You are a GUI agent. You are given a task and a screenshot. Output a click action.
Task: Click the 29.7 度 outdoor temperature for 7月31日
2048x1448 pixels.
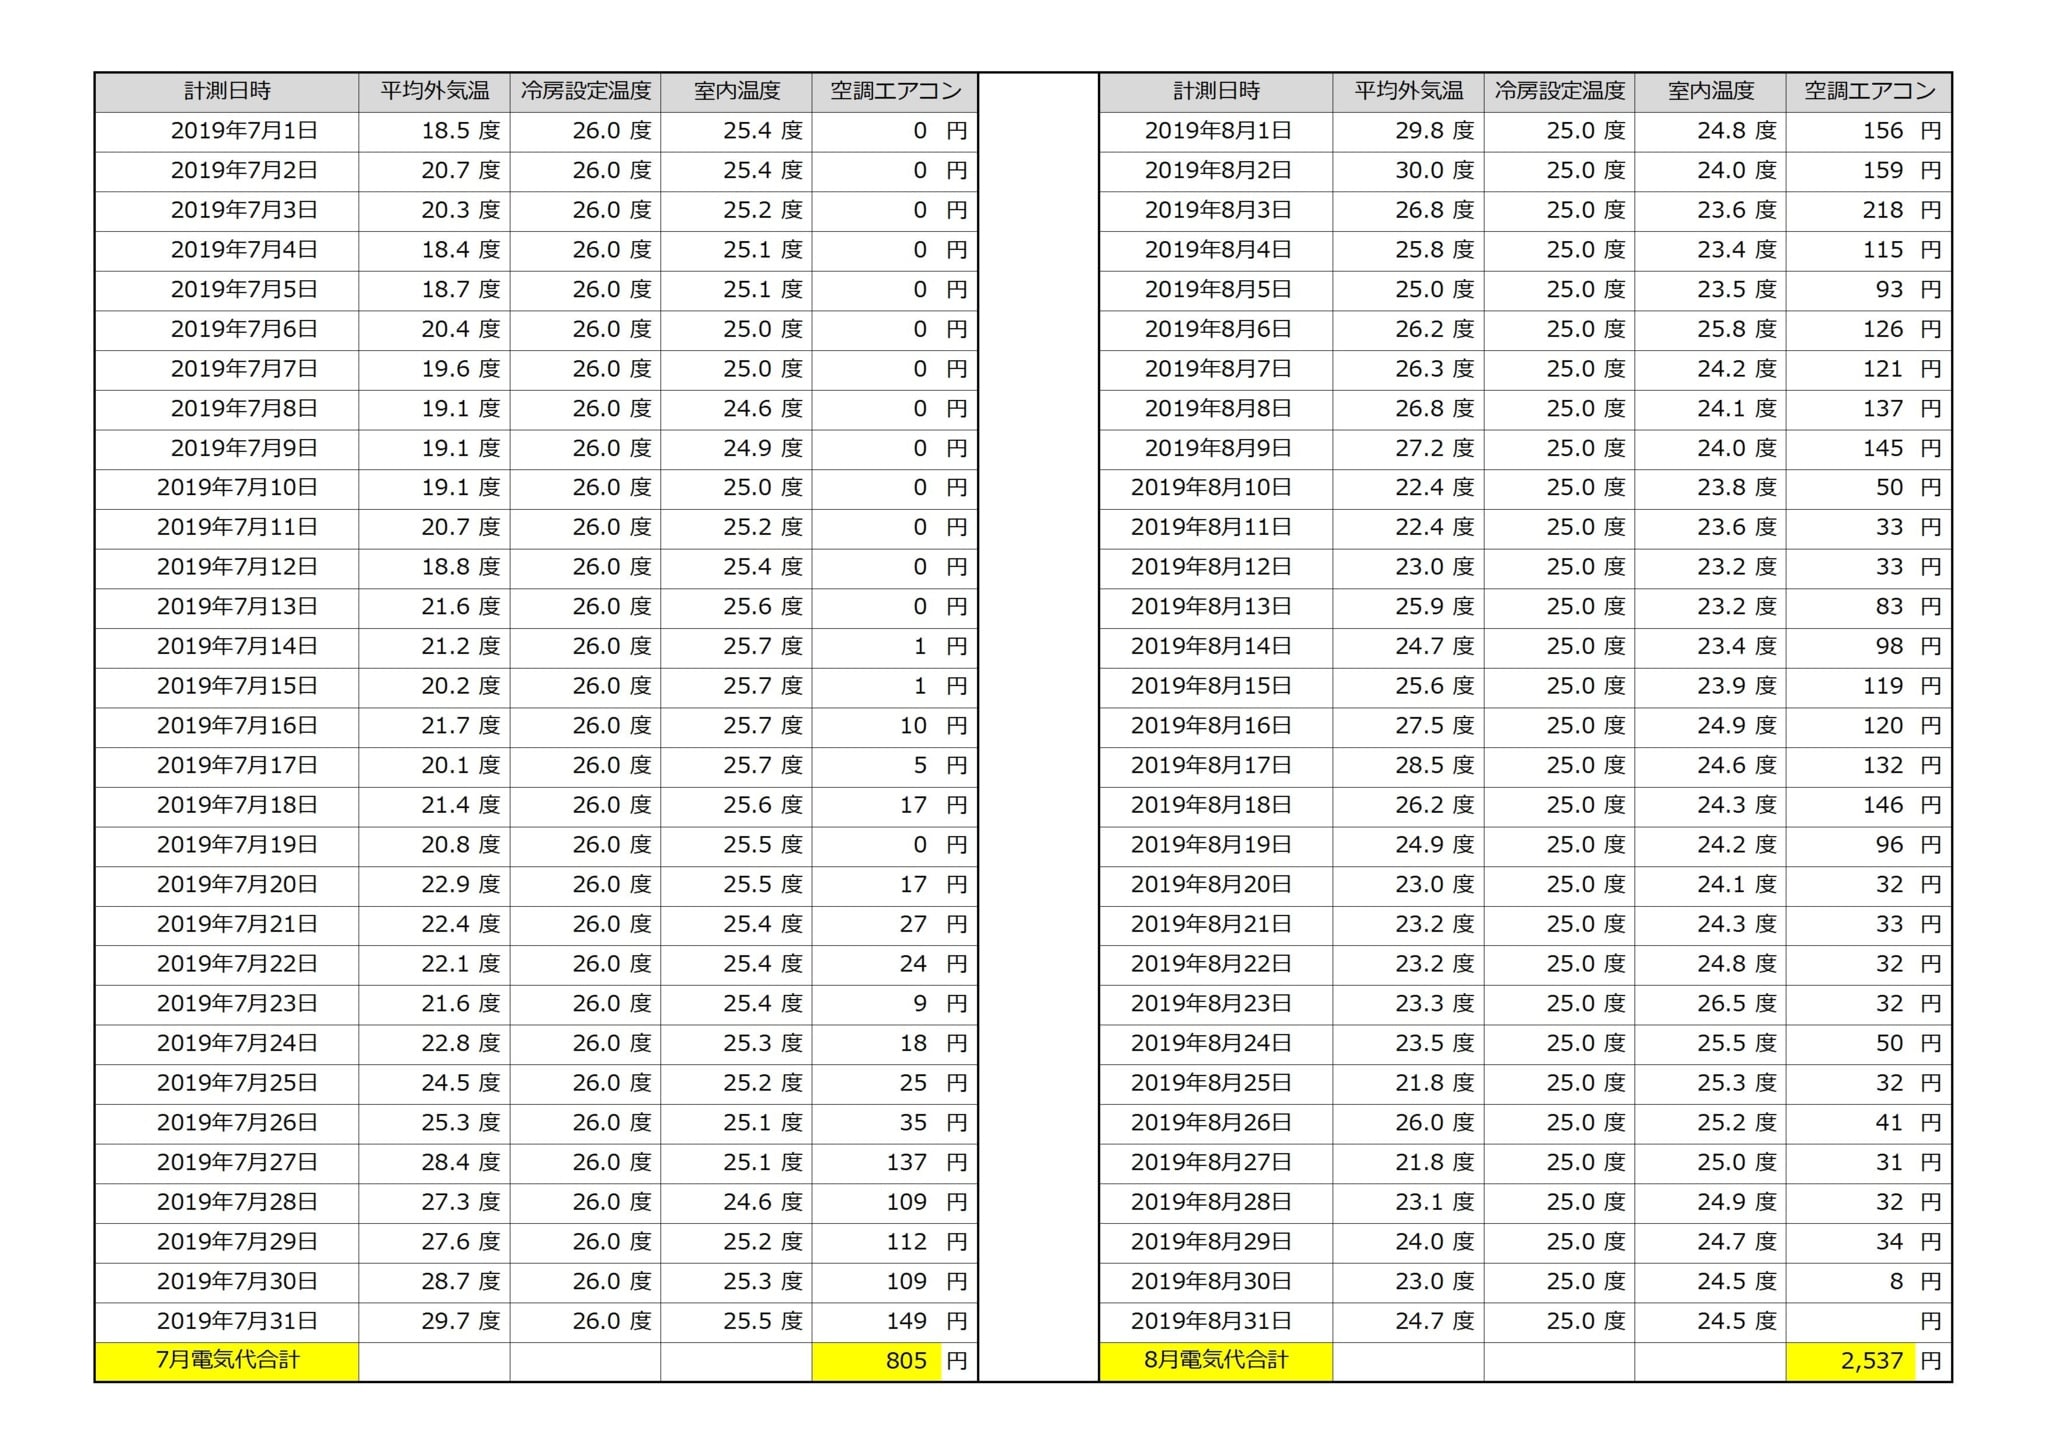click(434, 1321)
